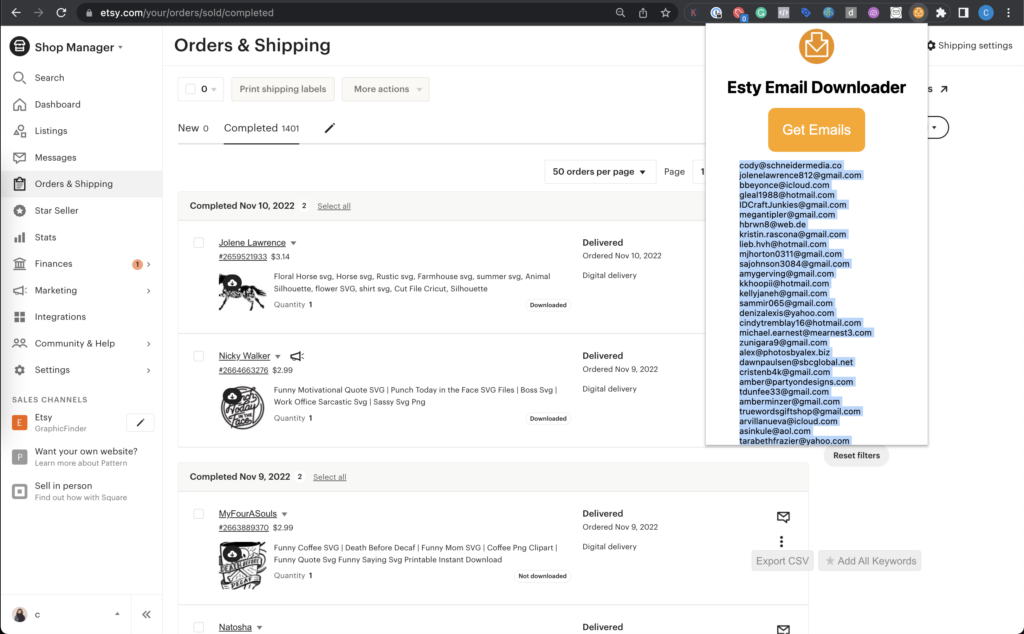Click the page number input field
This screenshot has width=1024, height=634.
(x=698, y=172)
